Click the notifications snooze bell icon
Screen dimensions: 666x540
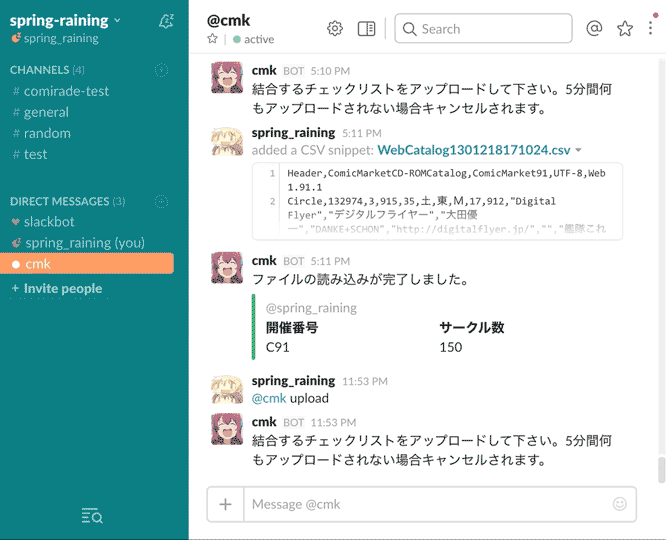tap(166, 21)
